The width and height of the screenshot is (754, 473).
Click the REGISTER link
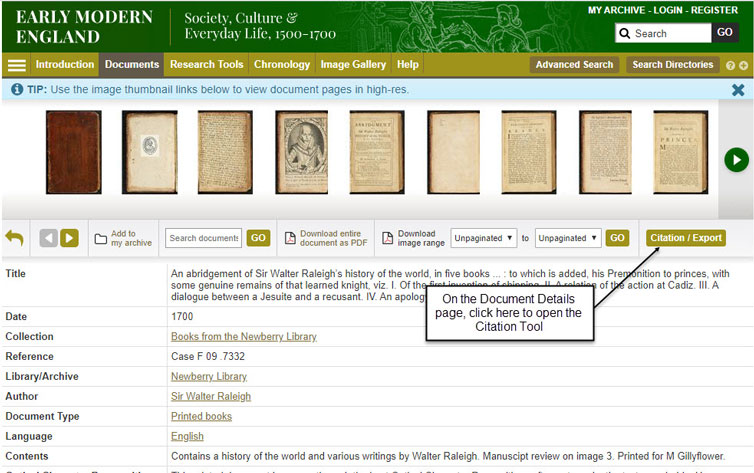[x=714, y=10]
